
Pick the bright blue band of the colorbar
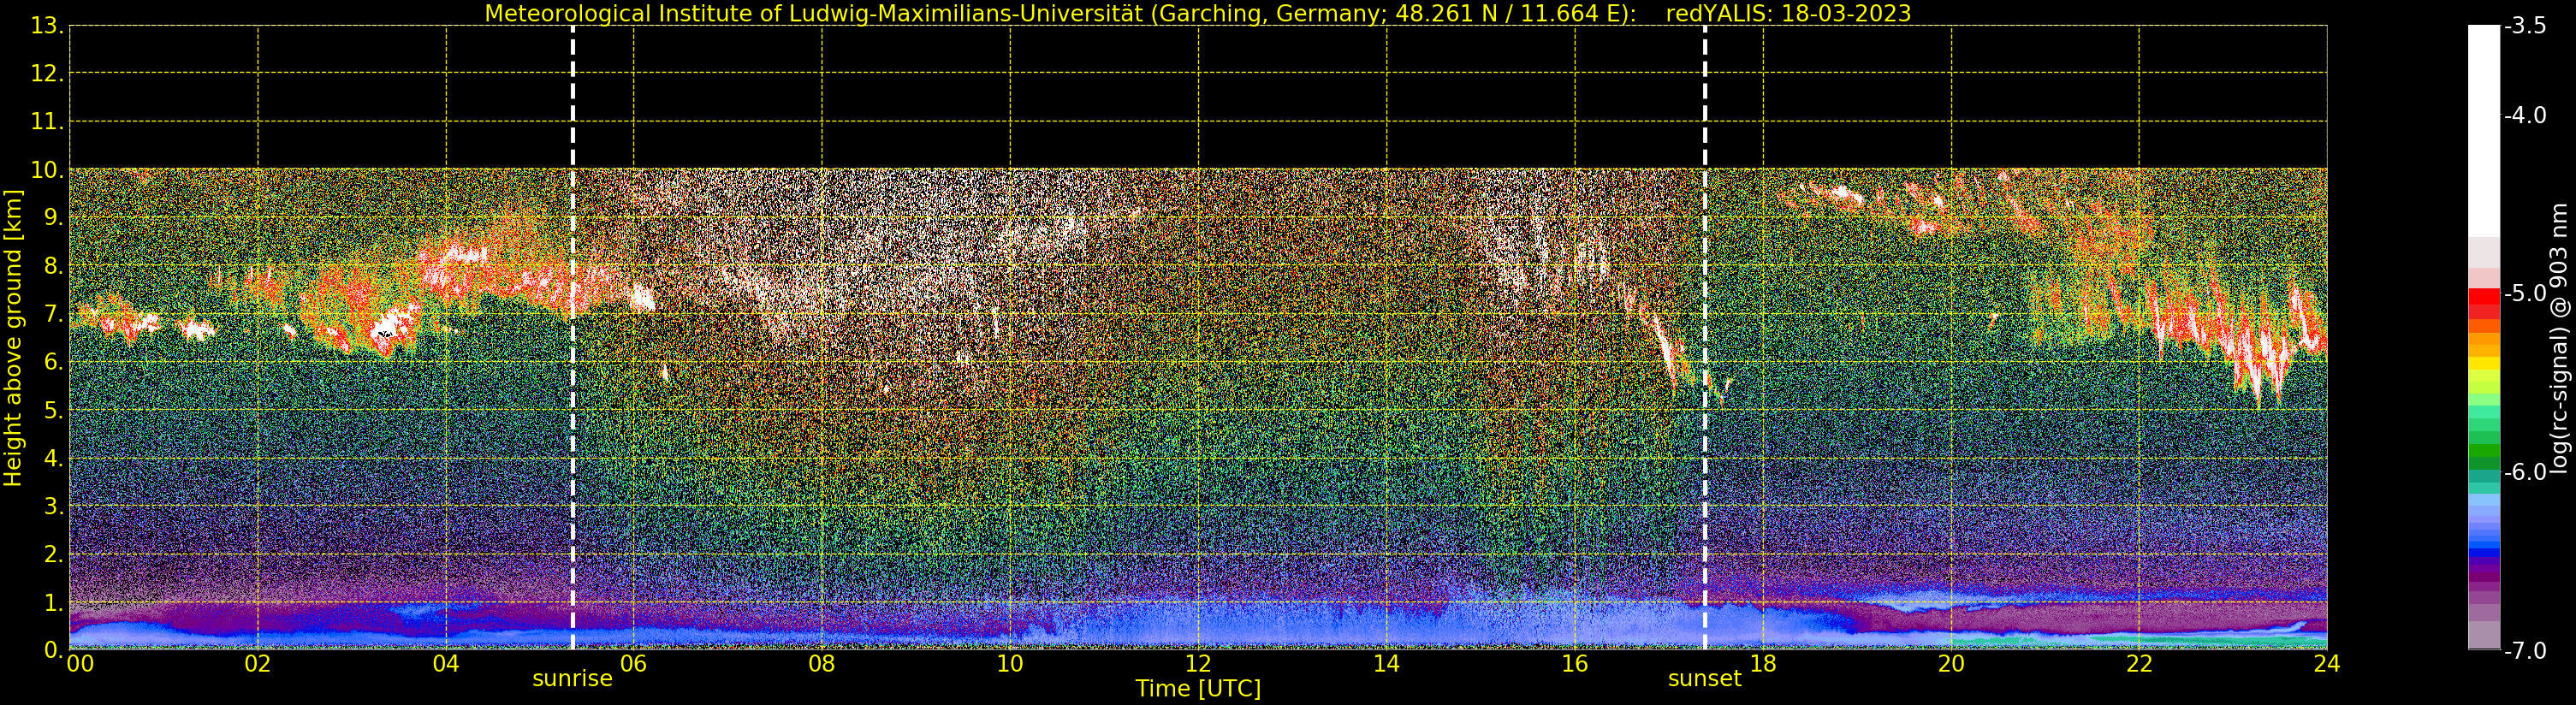[x=2484, y=552]
